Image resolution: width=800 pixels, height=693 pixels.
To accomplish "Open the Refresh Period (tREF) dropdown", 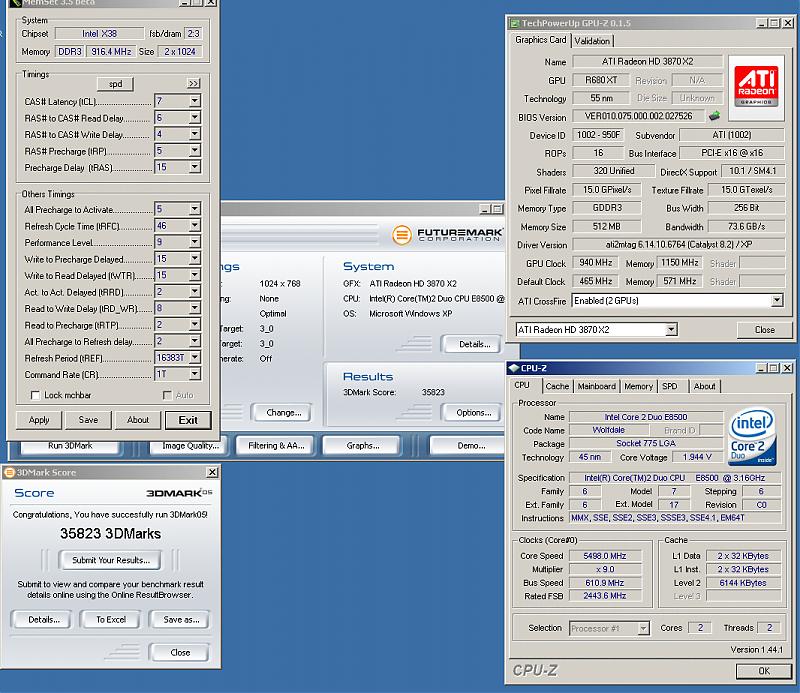I will point(195,358).
